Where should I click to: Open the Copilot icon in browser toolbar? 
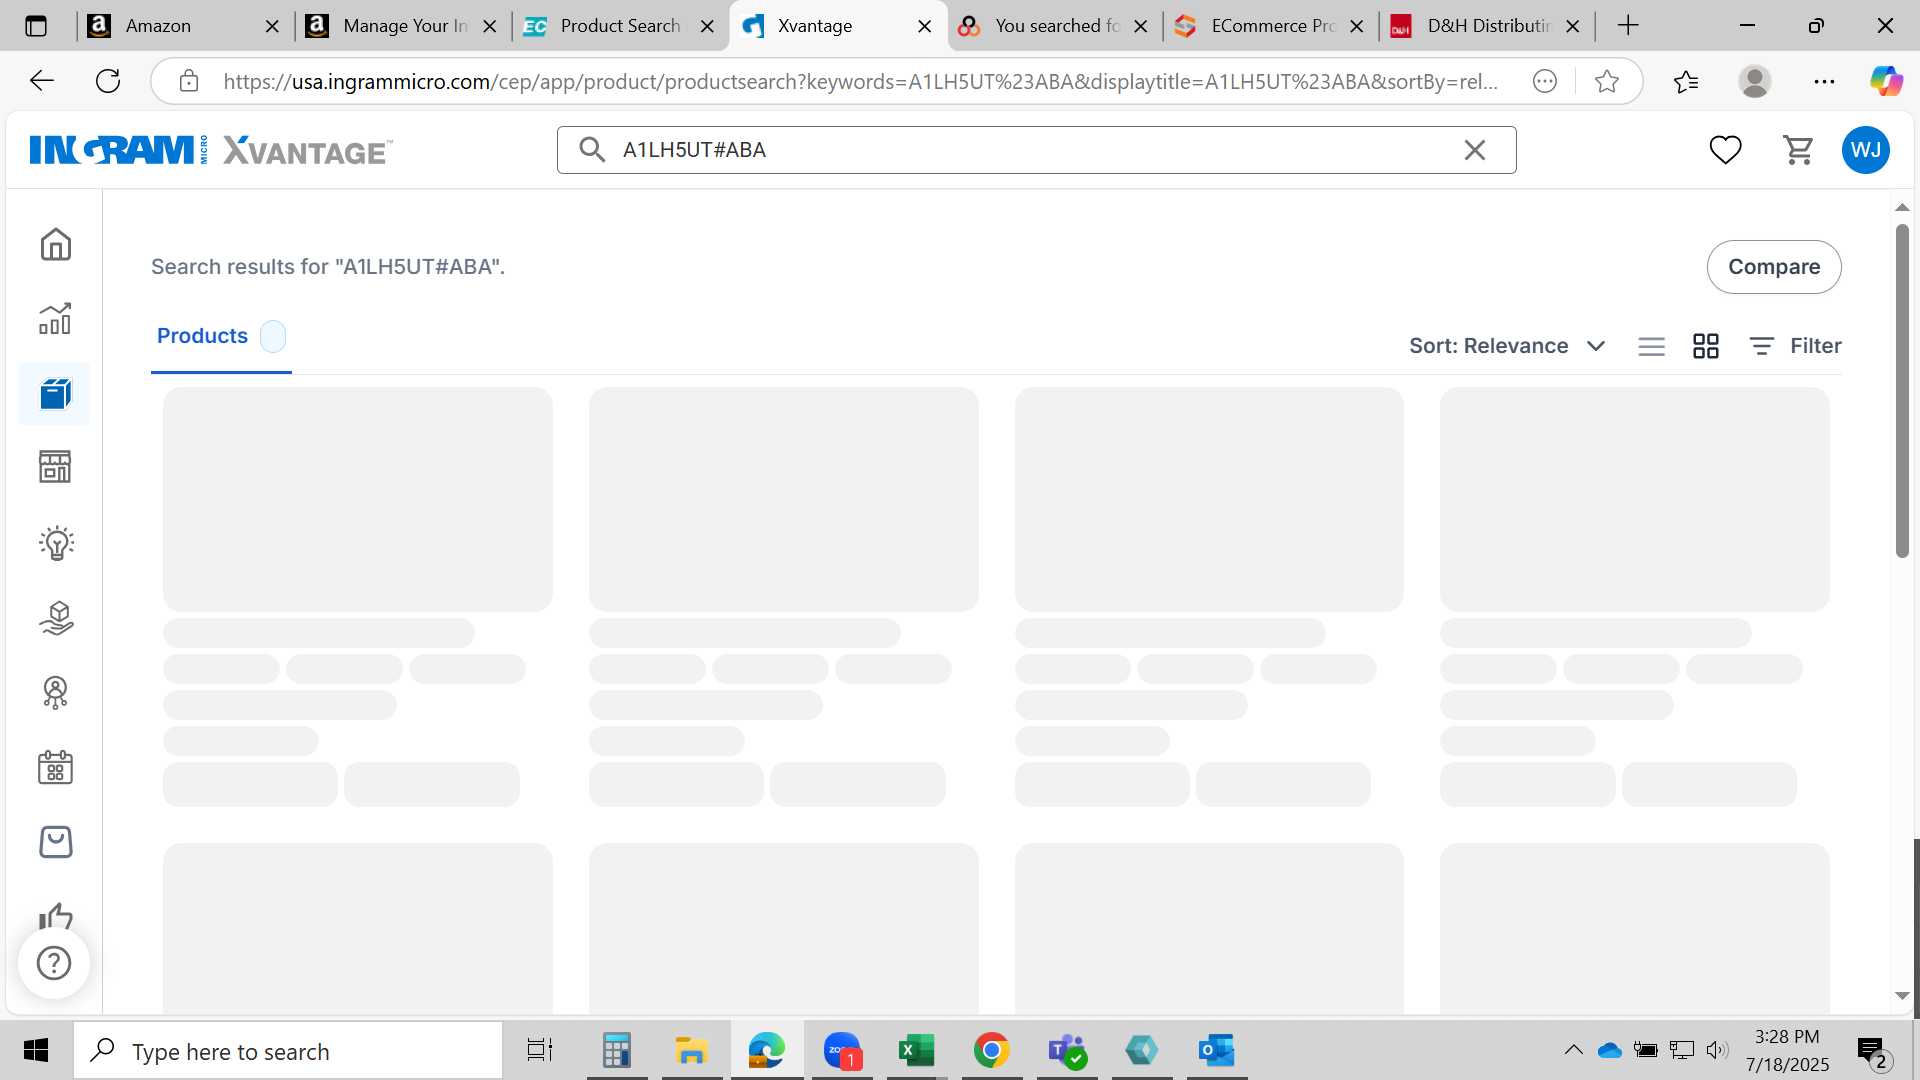coord(1886,81)
